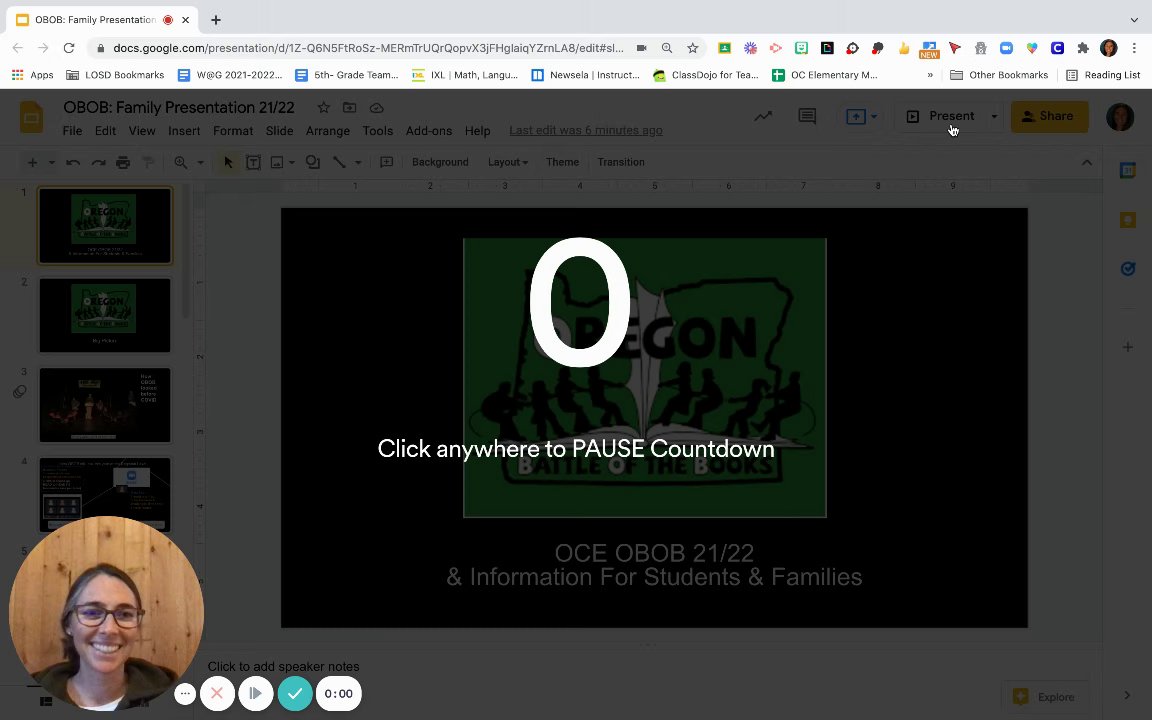This screenshot has height=720, width=1152.
Task: Open LOSD Bookmarks folder in bookmarks bar
Action: pos(115,75)
